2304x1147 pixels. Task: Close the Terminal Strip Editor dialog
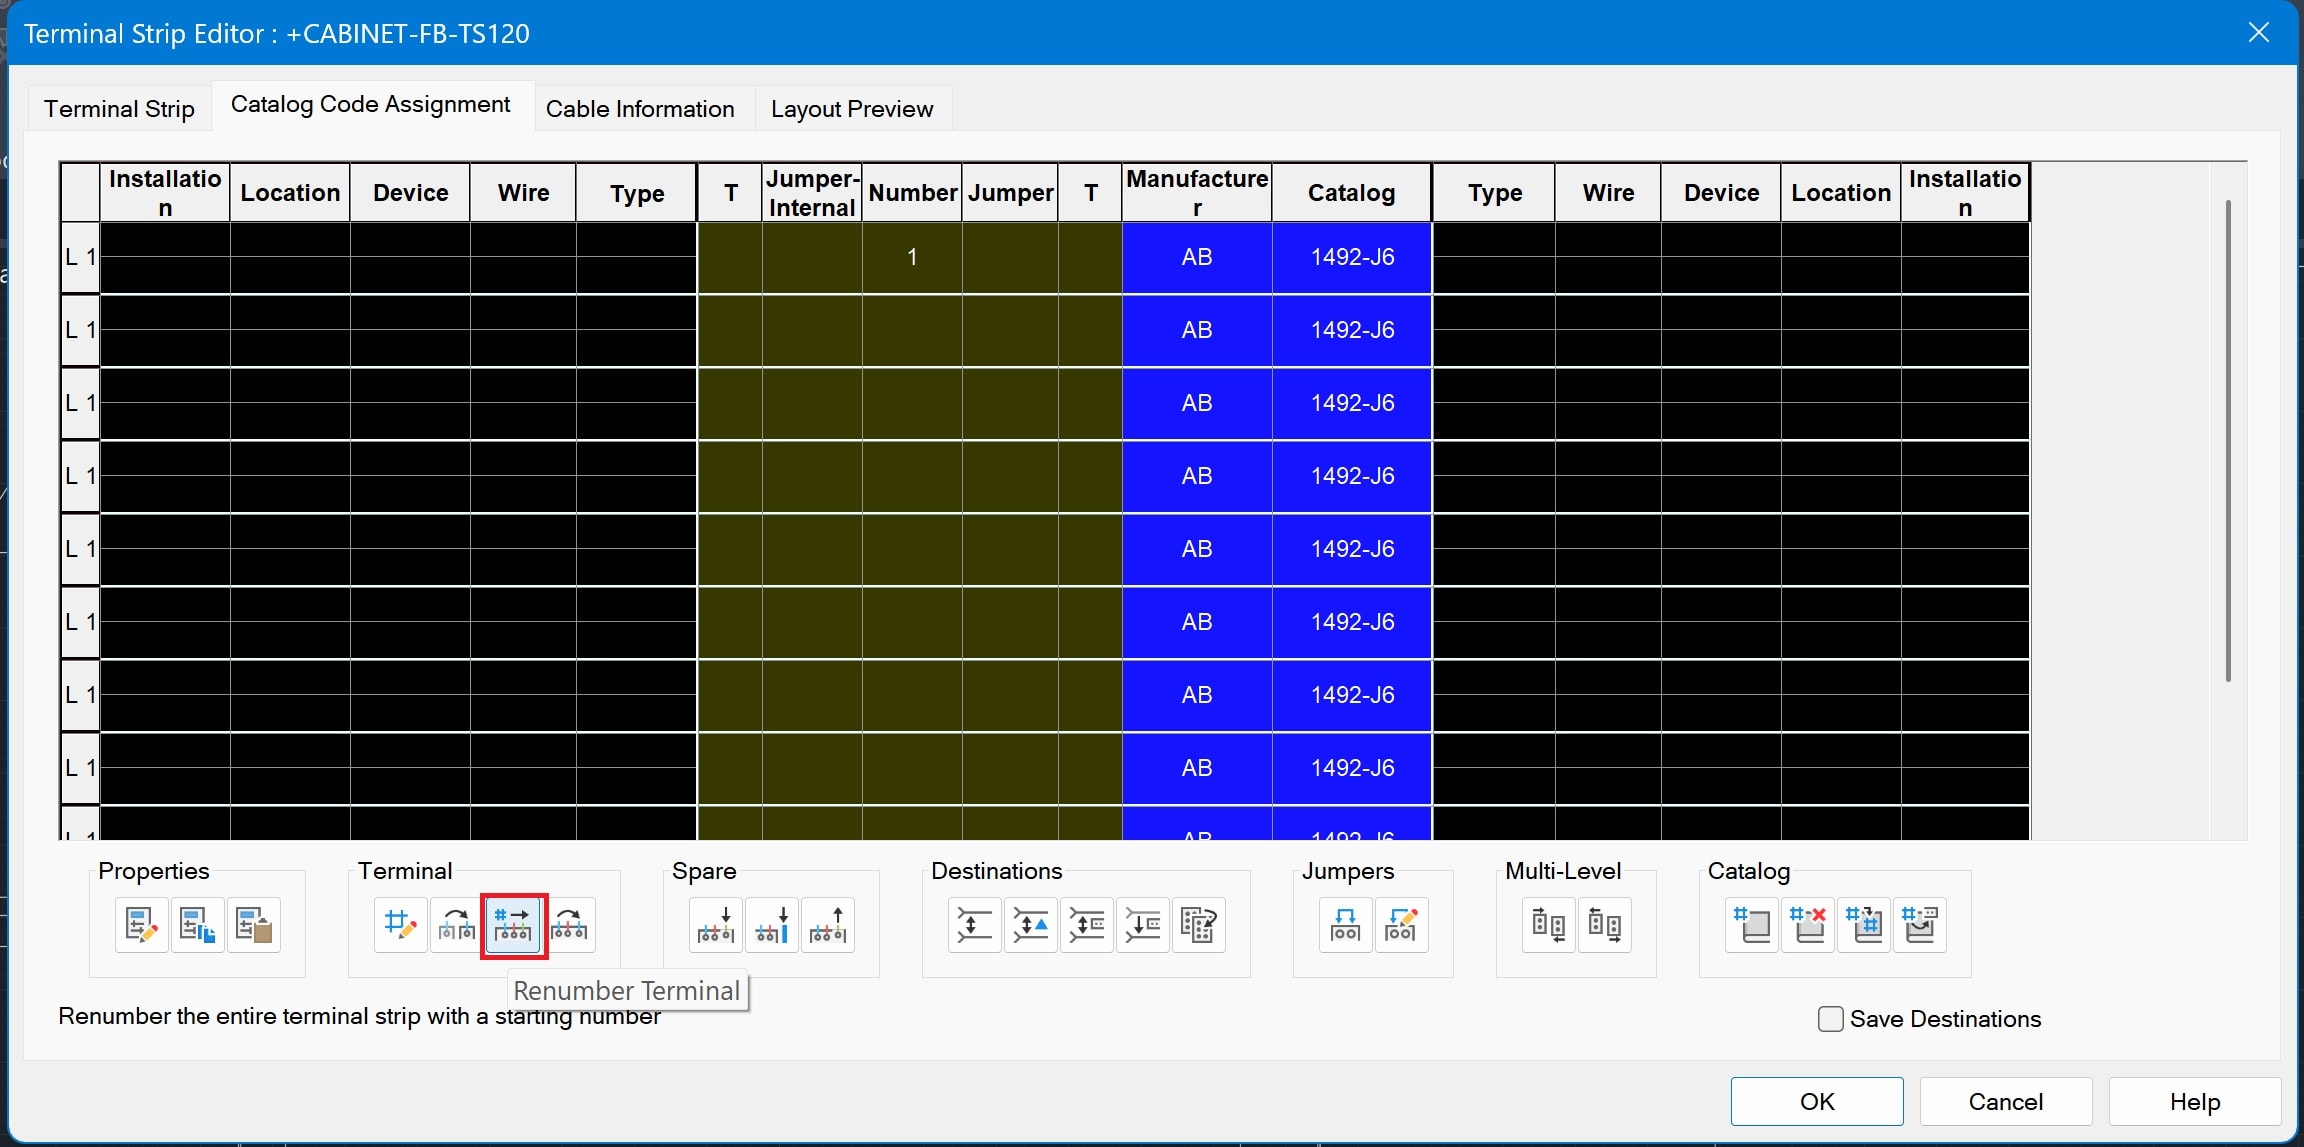(x=2259, y=33)
